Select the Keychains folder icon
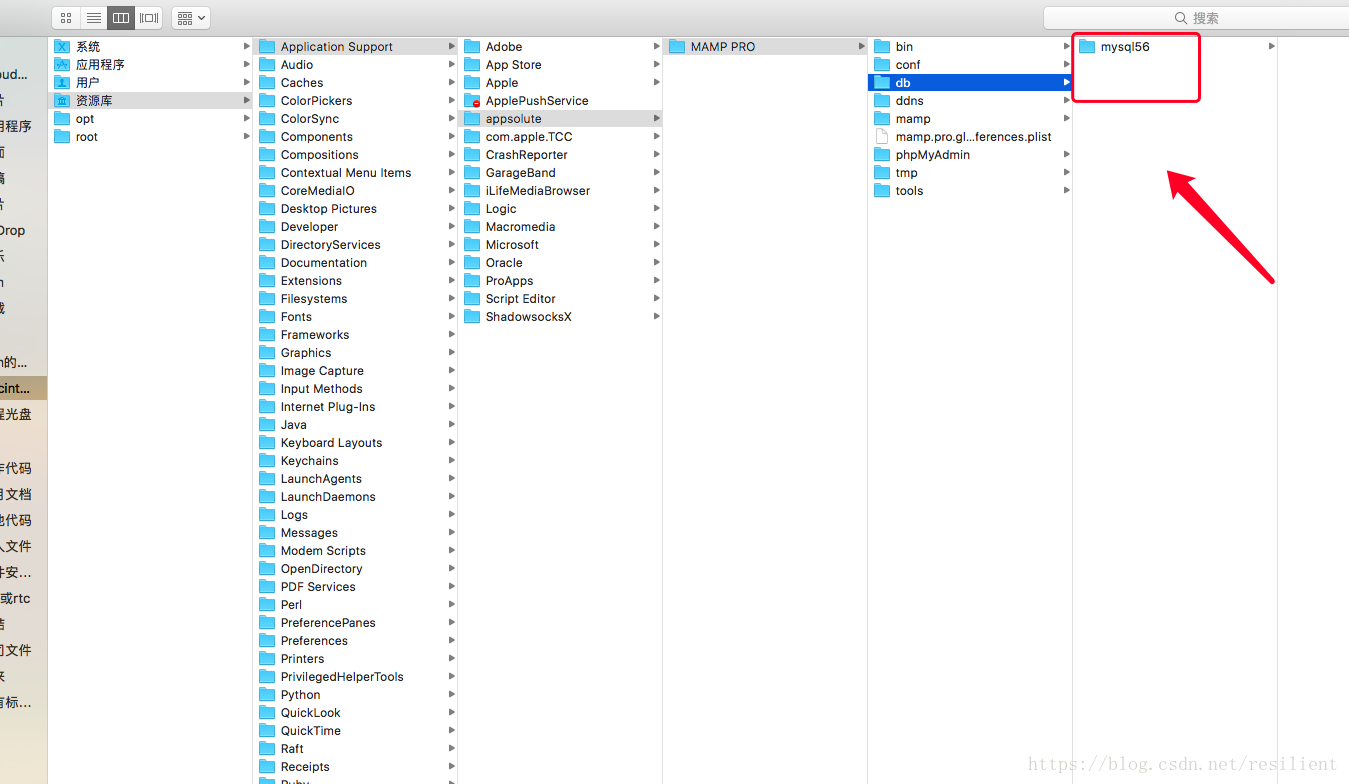The width and height of the screenshot is (1349, 784). pyautogui.click(x=267, y=461)
